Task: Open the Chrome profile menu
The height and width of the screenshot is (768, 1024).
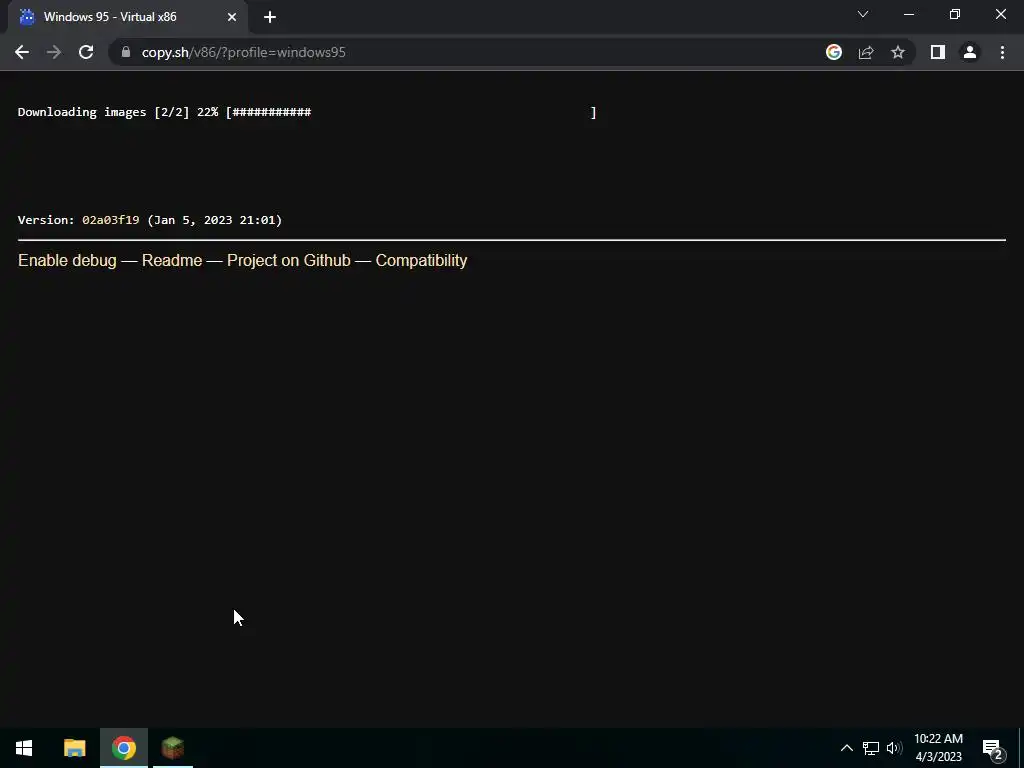Action: coord(970,52)
